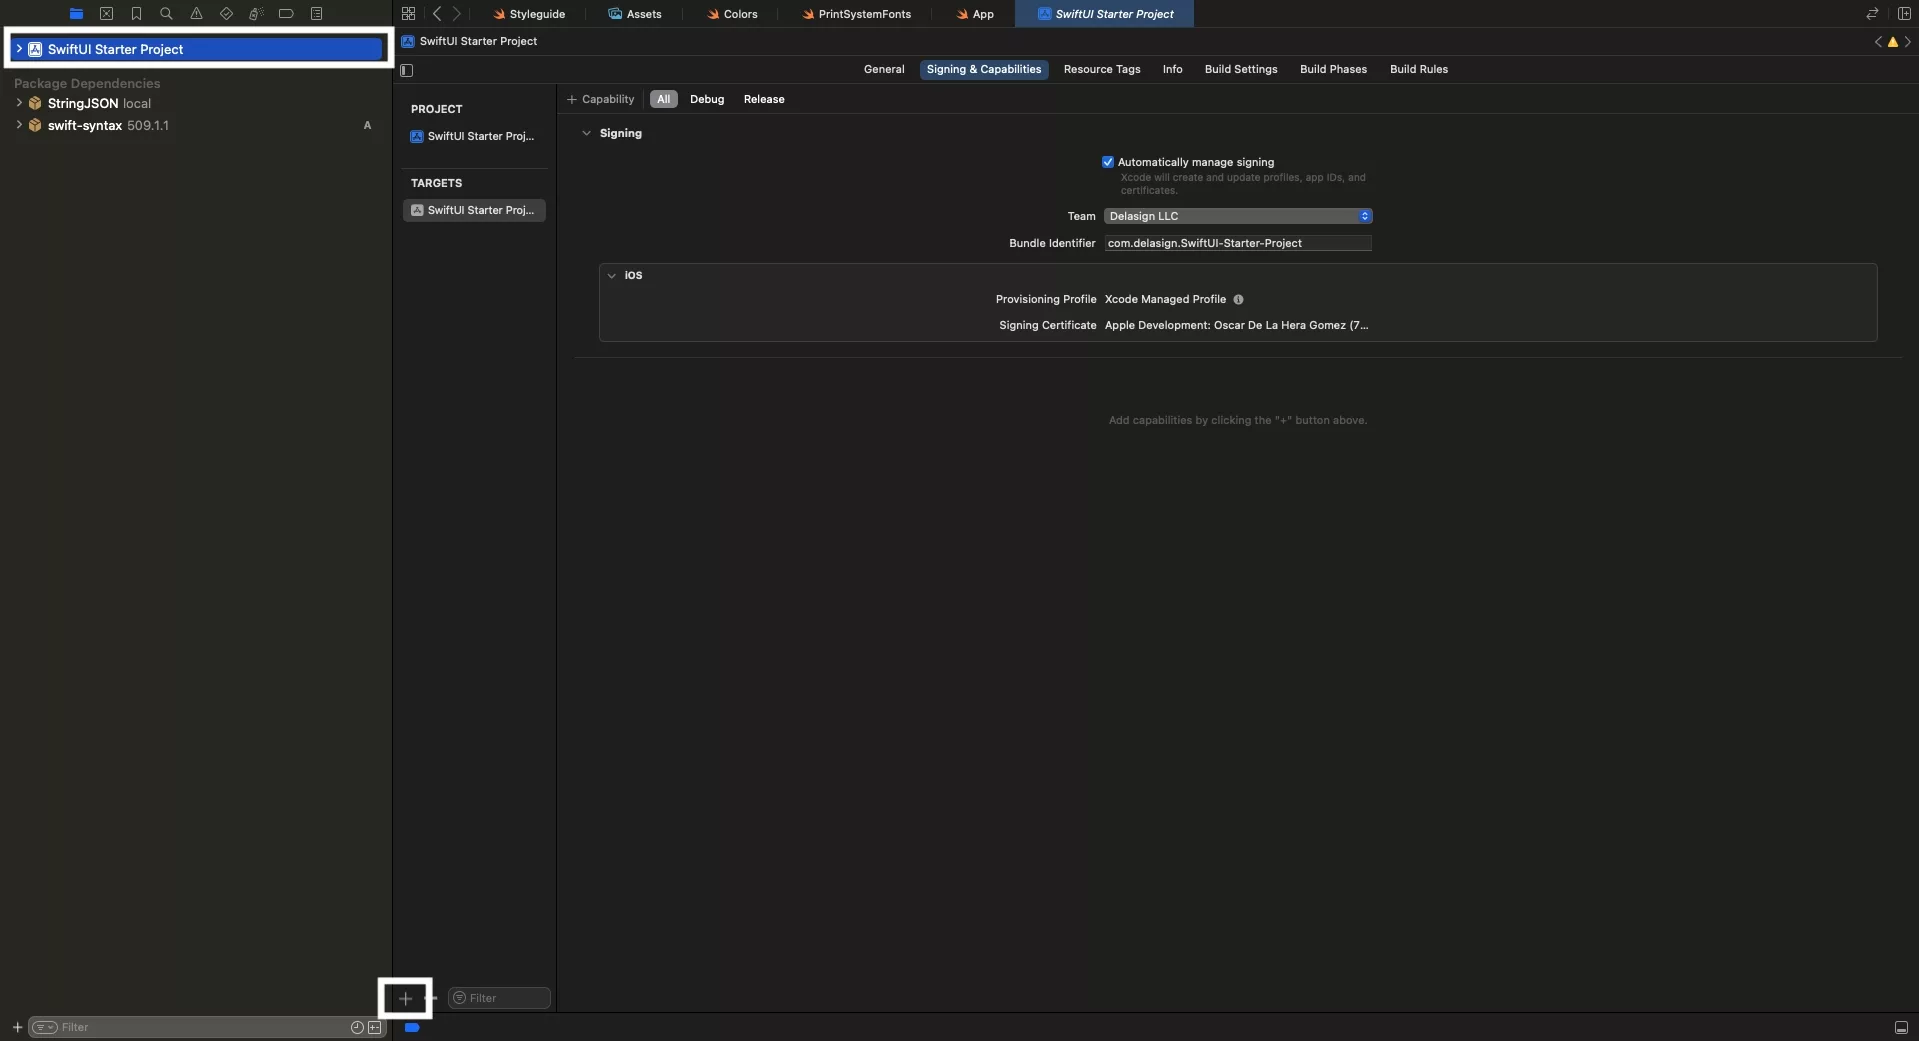Screen dimensions: 1919x1041
Task: Toggle the project and targets list sidebar
Action: (x=406, y=70)
